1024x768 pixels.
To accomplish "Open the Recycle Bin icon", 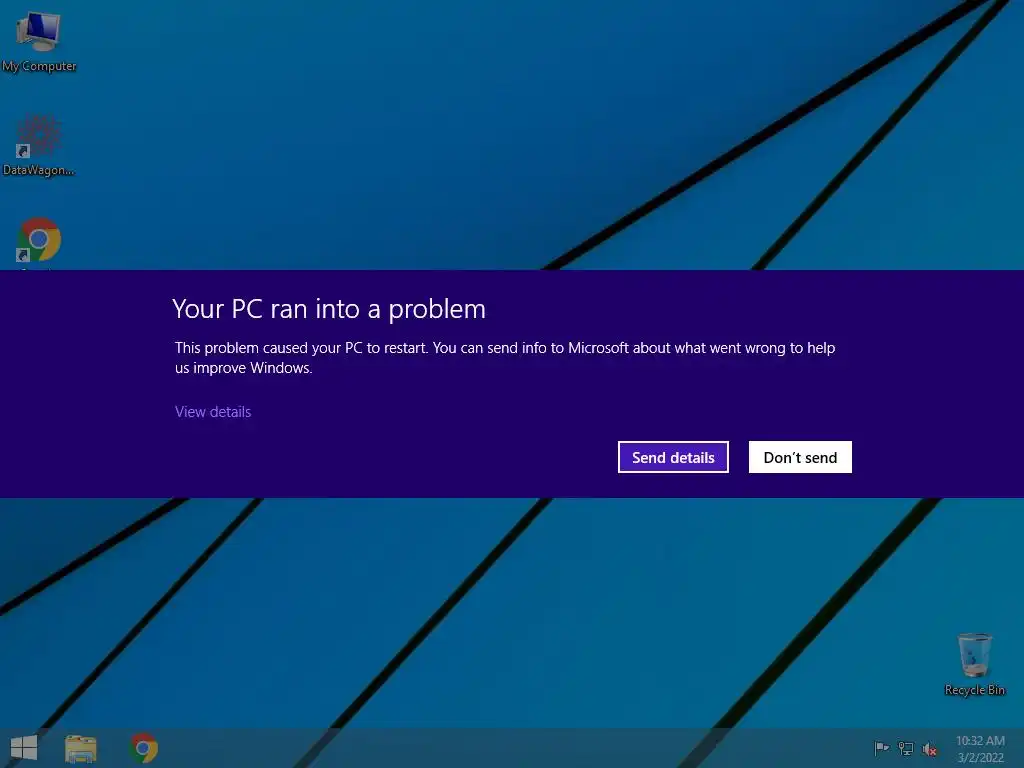I will tap(974, 664).
